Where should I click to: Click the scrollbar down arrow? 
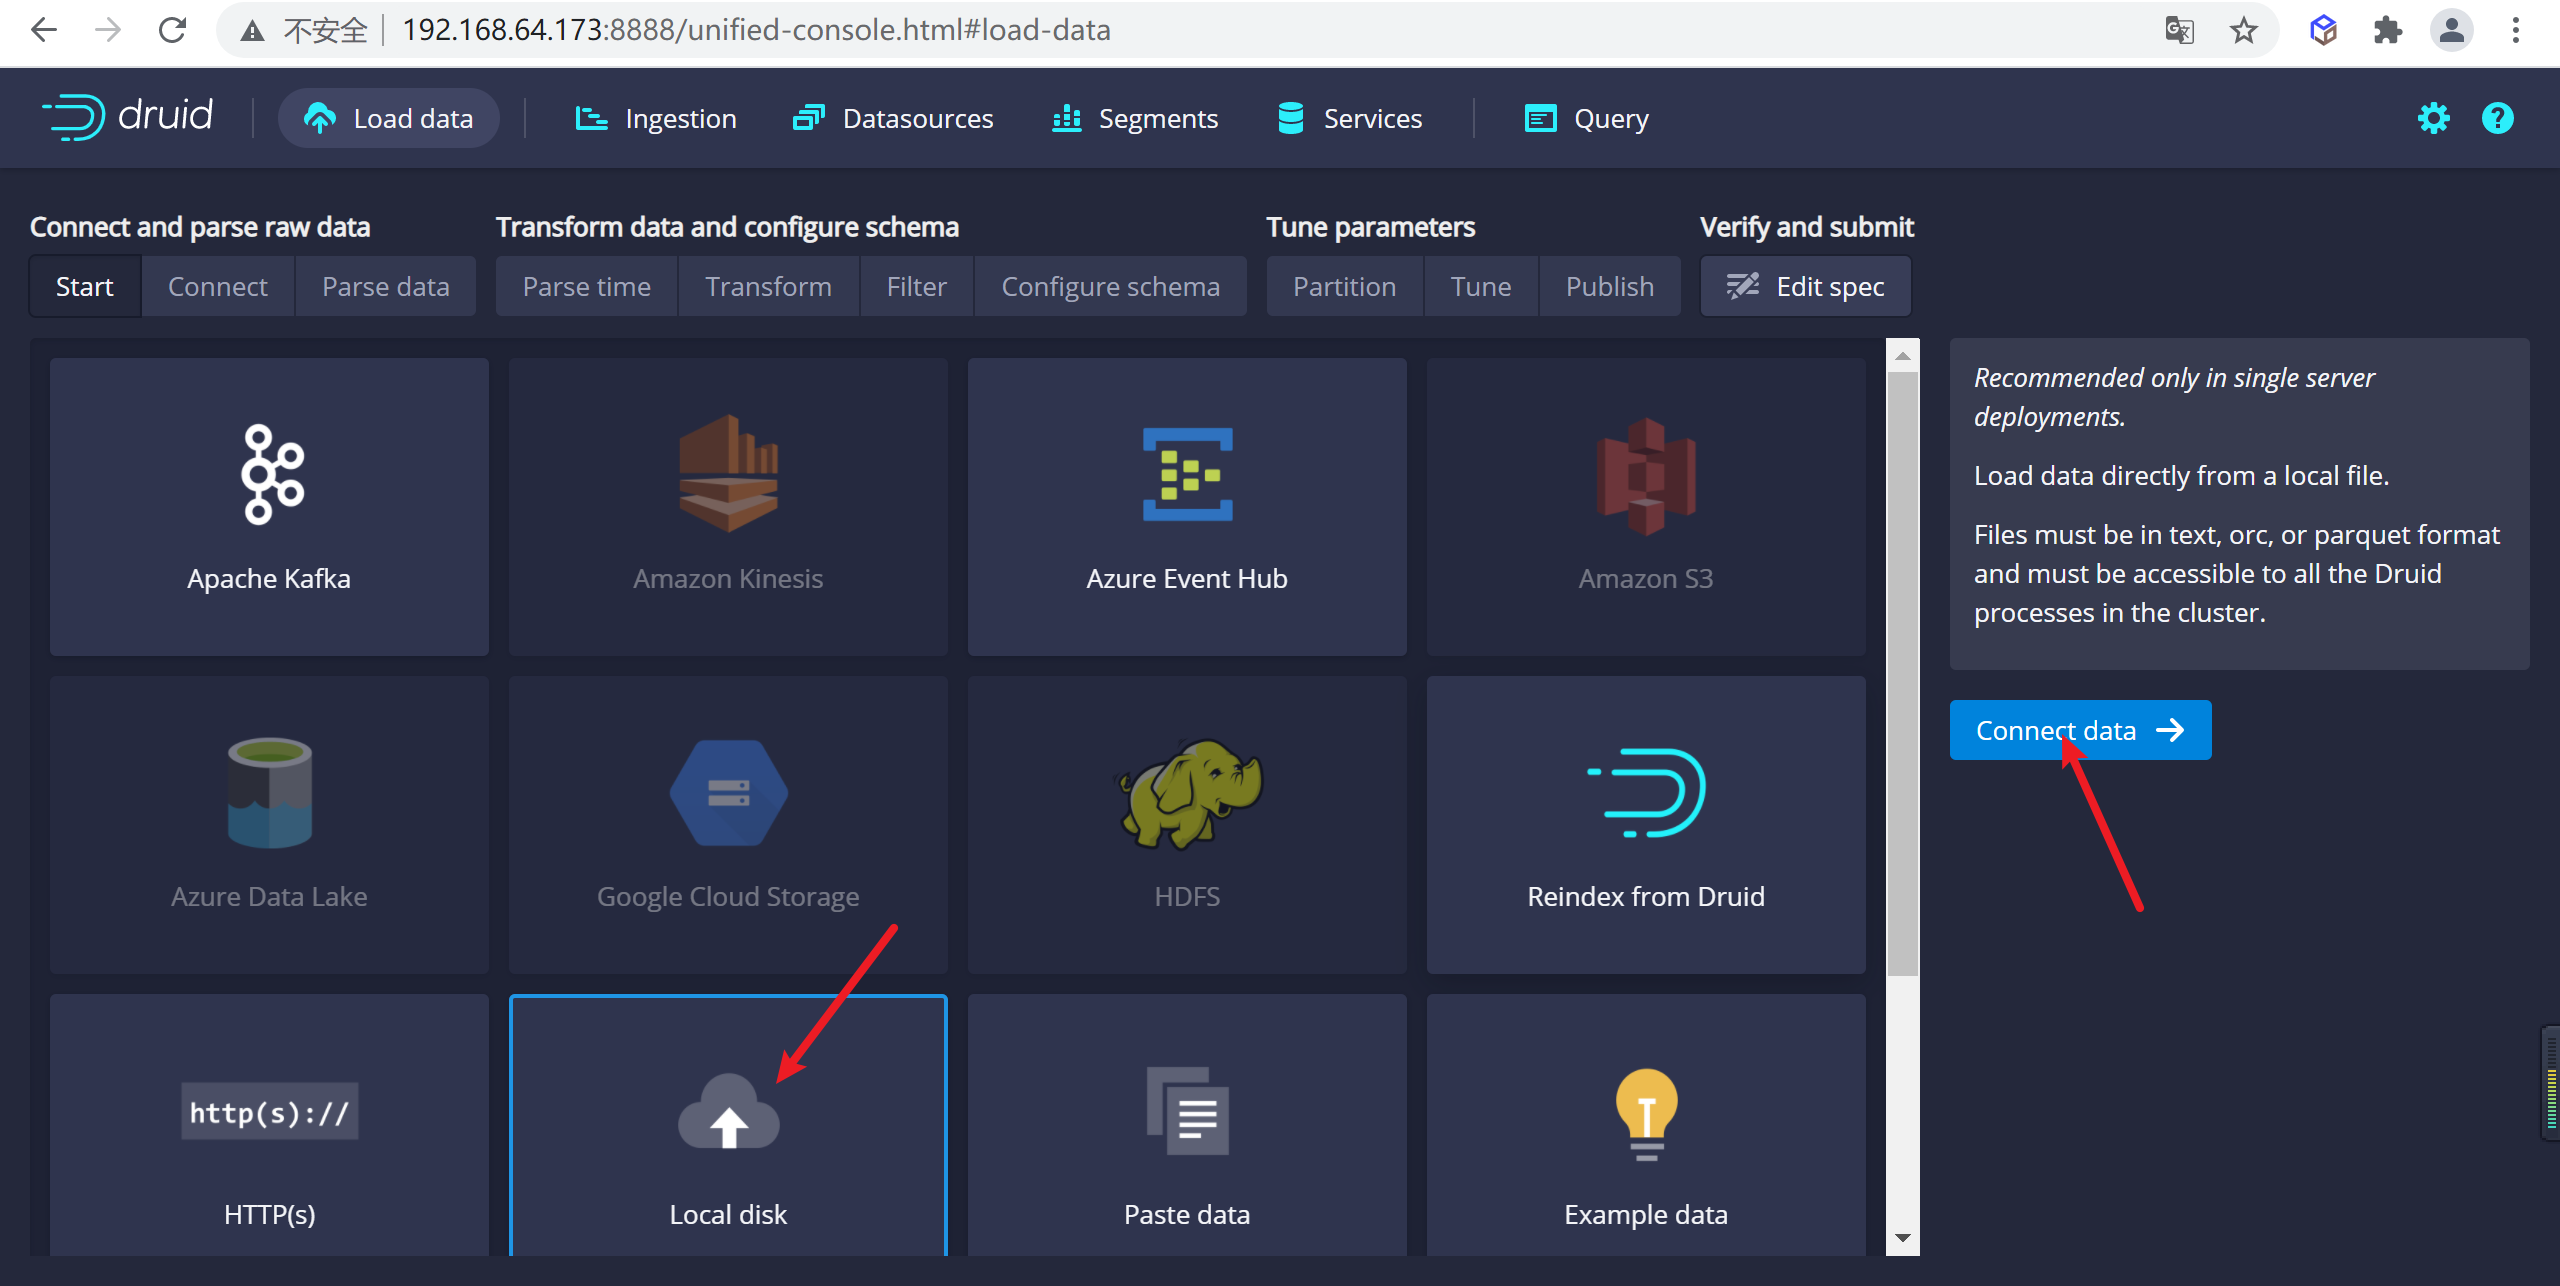(x=1903, y=1238)
